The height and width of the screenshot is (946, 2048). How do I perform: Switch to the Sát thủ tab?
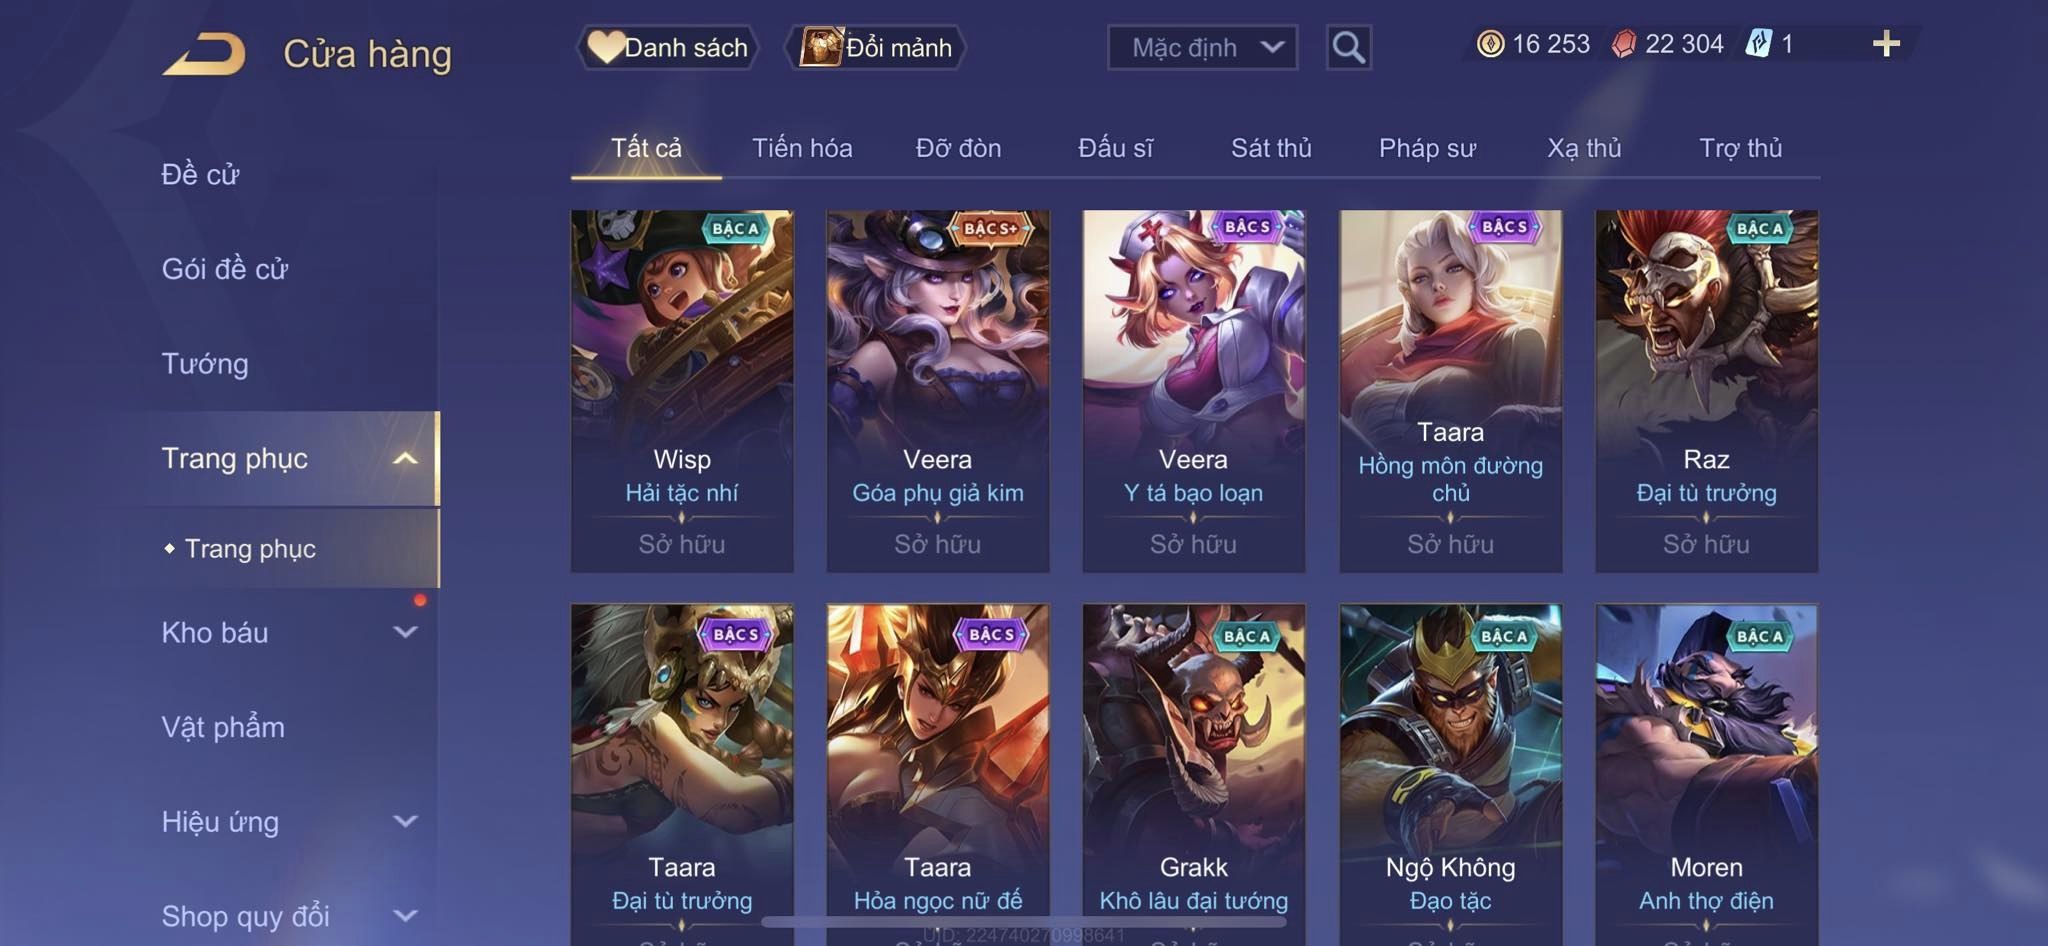pos(1270,148)
